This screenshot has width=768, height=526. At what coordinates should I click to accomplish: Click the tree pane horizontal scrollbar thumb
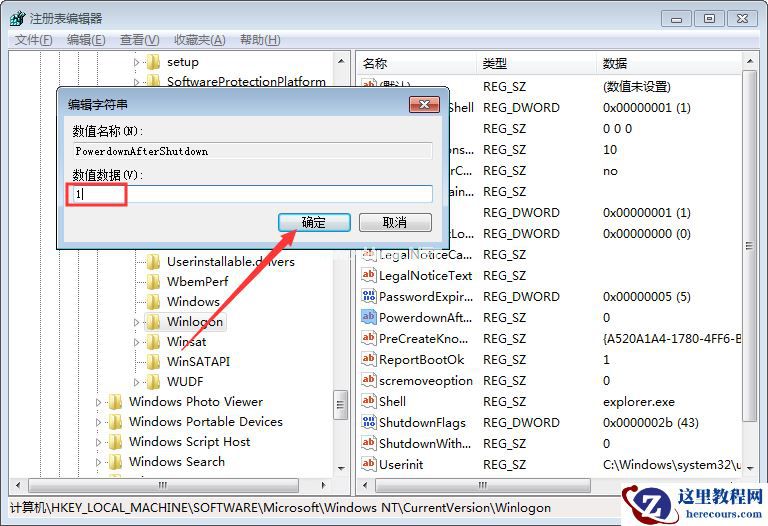pyautogui.click(x=163, y=485)
